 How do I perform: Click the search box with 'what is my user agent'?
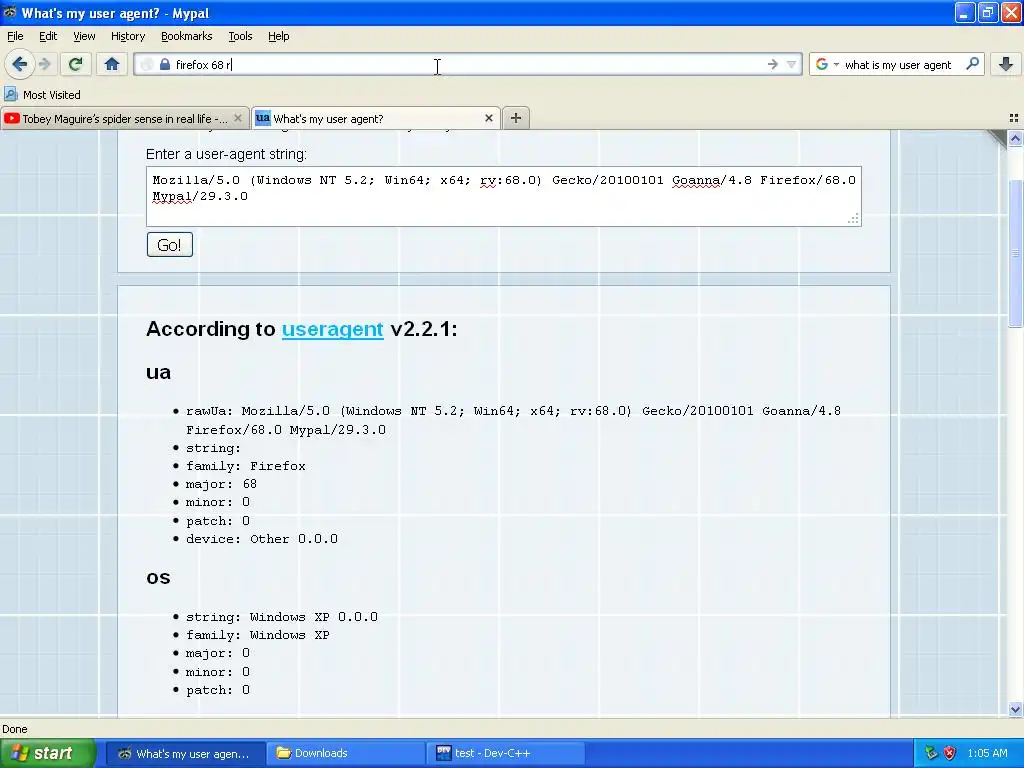897,65
